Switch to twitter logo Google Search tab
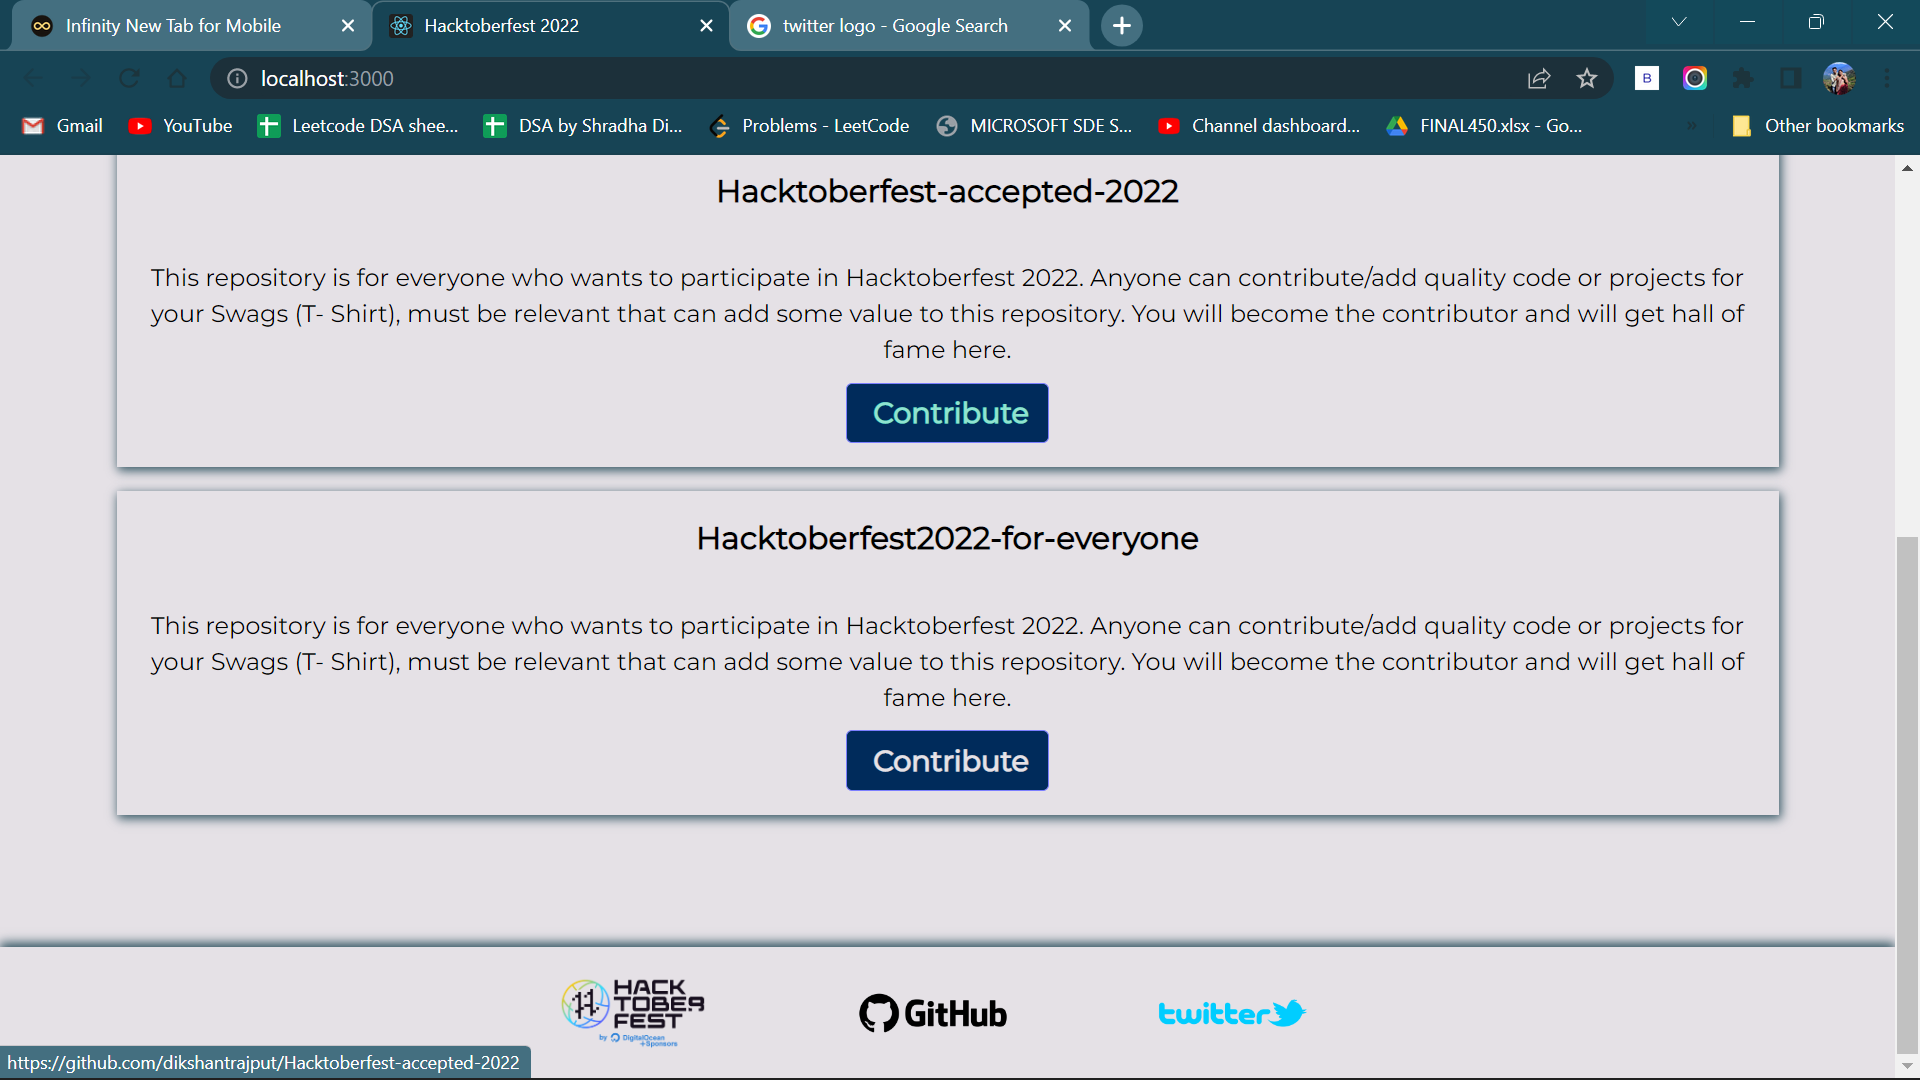Screen dimensions: 1920x1080 point(895,26)
